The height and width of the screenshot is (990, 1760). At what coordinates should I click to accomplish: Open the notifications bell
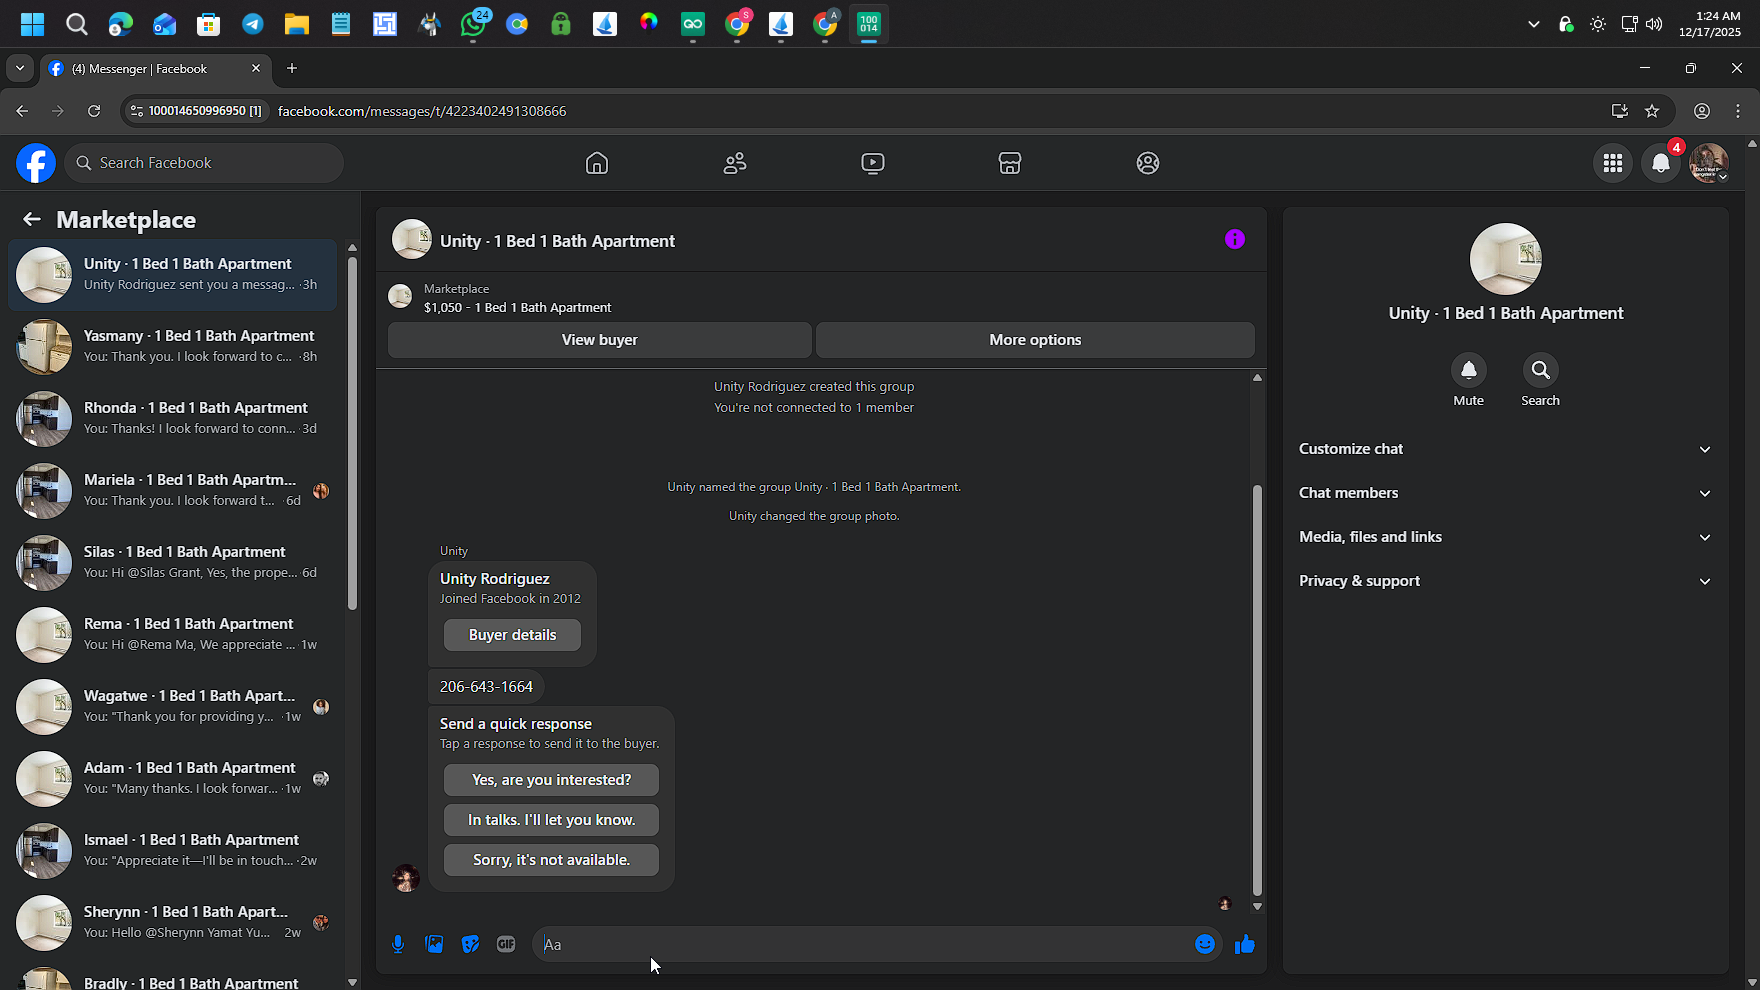[1661, 163]
